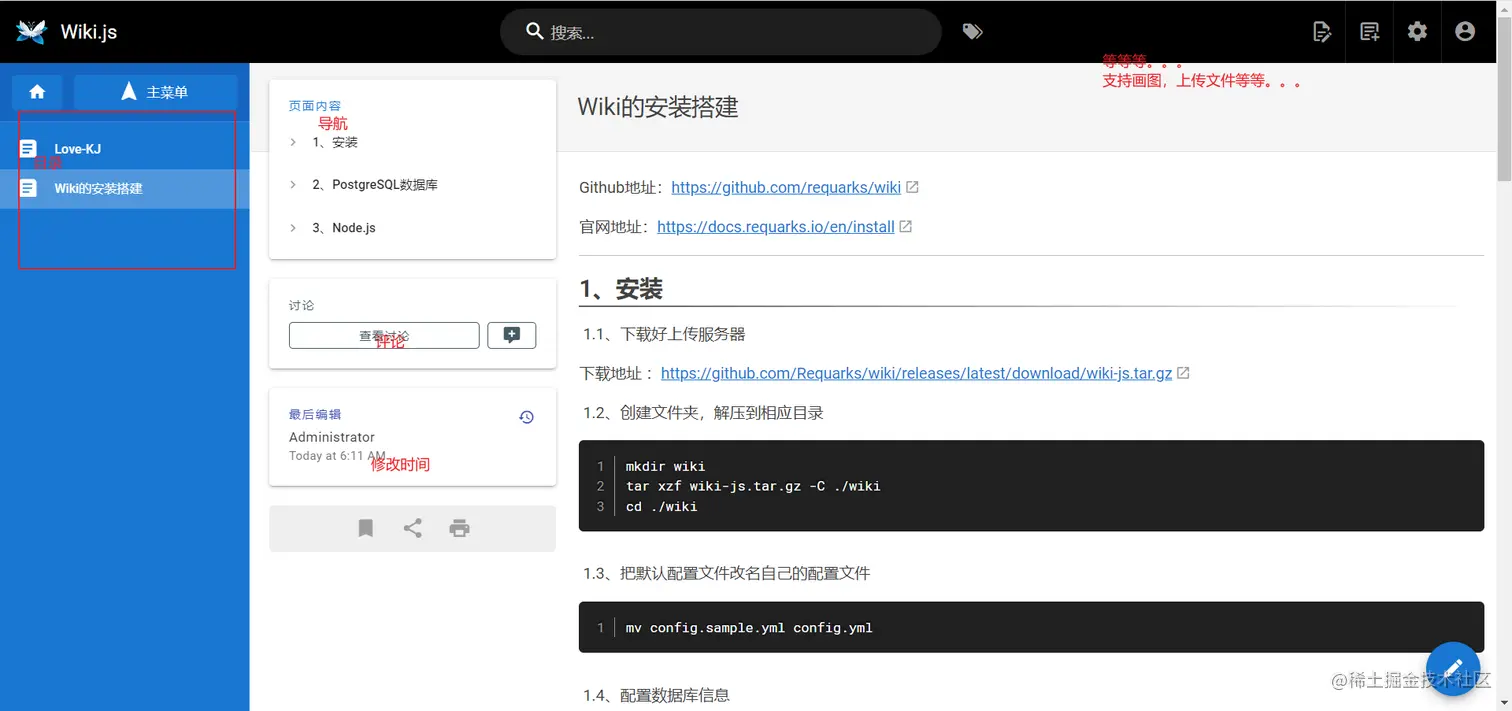Click the code line tar xzf wiki-js.tar.gz
The width and height of the screenshot is (1512, 711).
[753, 486]
